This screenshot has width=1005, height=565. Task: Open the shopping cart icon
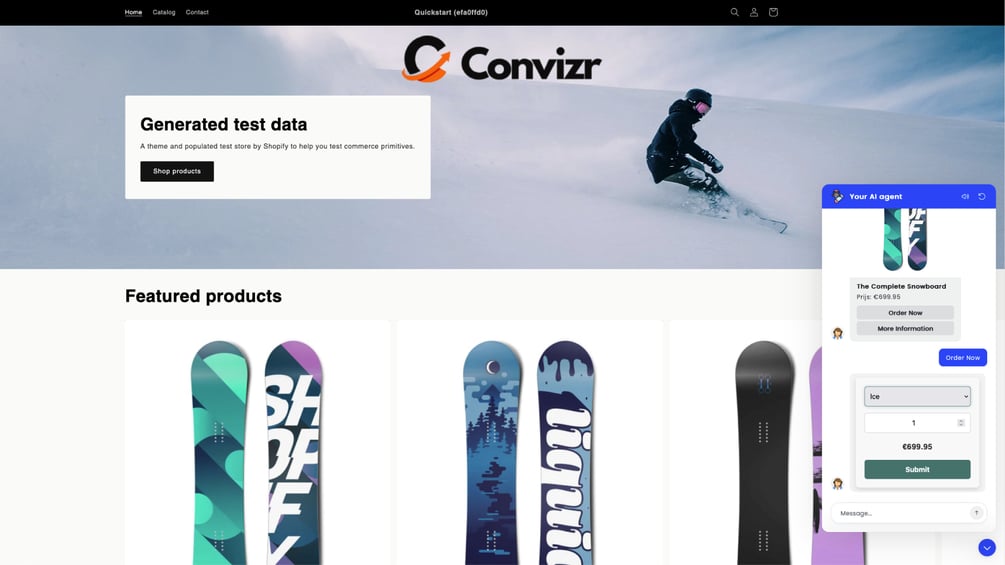(x=773, y=12)
